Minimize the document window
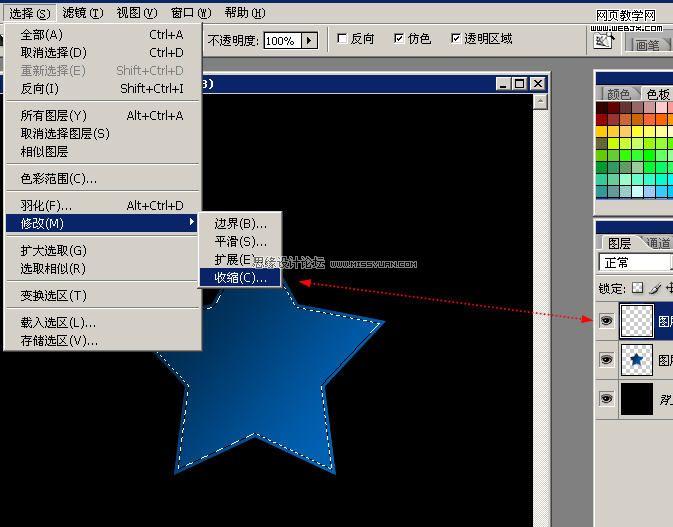This screenshot has width=673, height=527. 503,84
